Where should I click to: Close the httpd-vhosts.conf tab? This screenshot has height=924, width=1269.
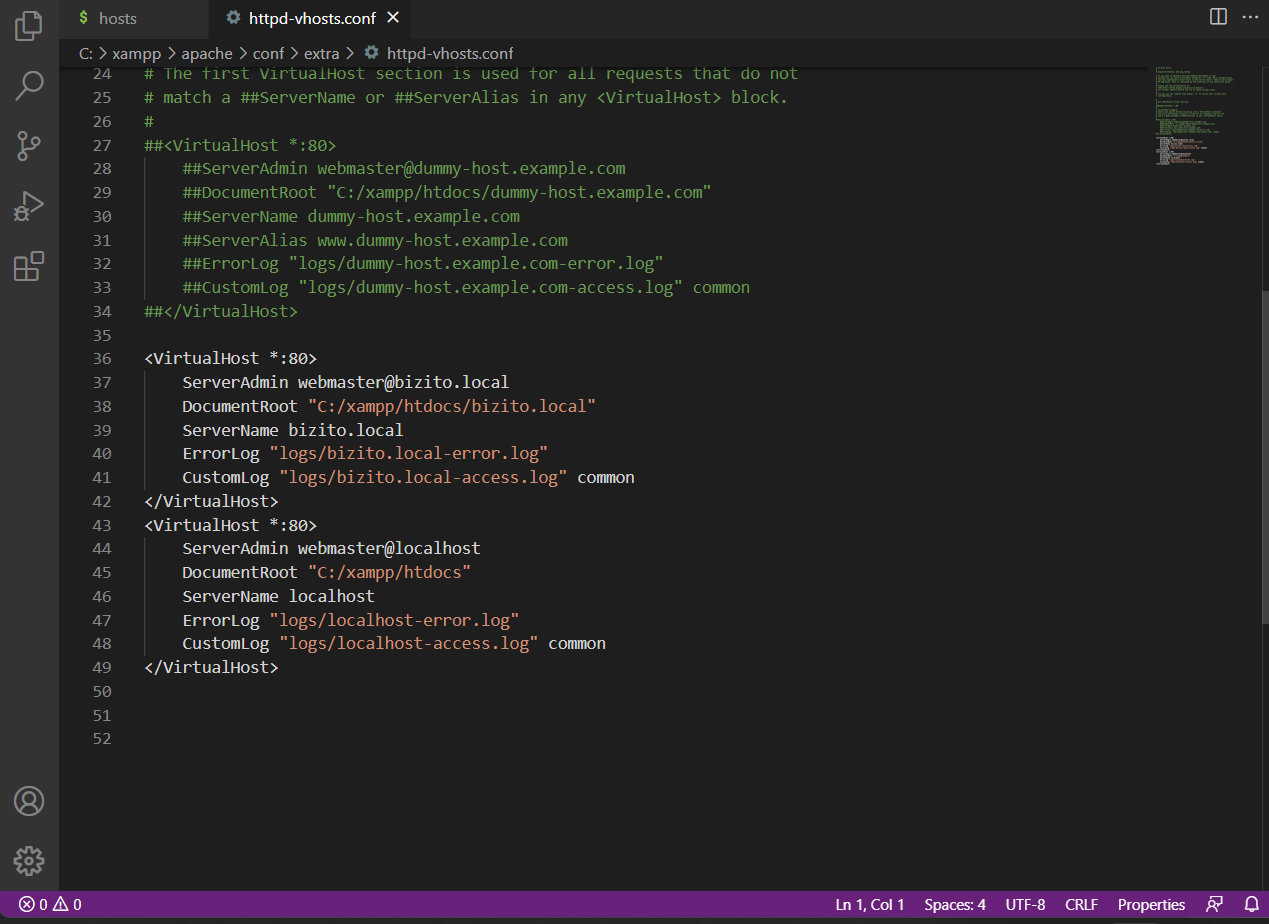point(393,18)
